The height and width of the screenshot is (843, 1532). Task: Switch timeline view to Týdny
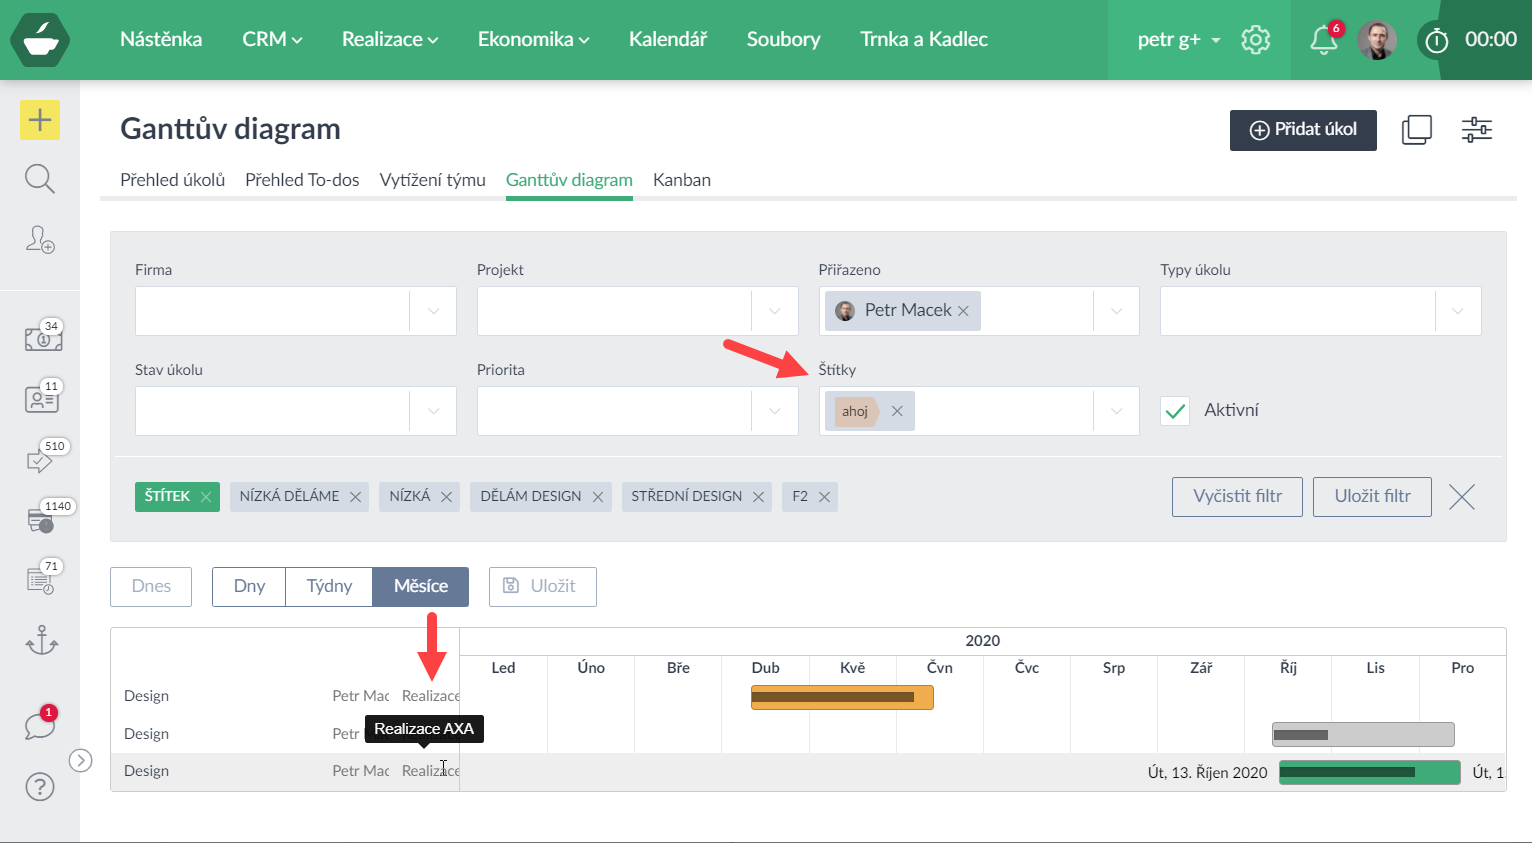pyautogui.click(x=329, y=586)
